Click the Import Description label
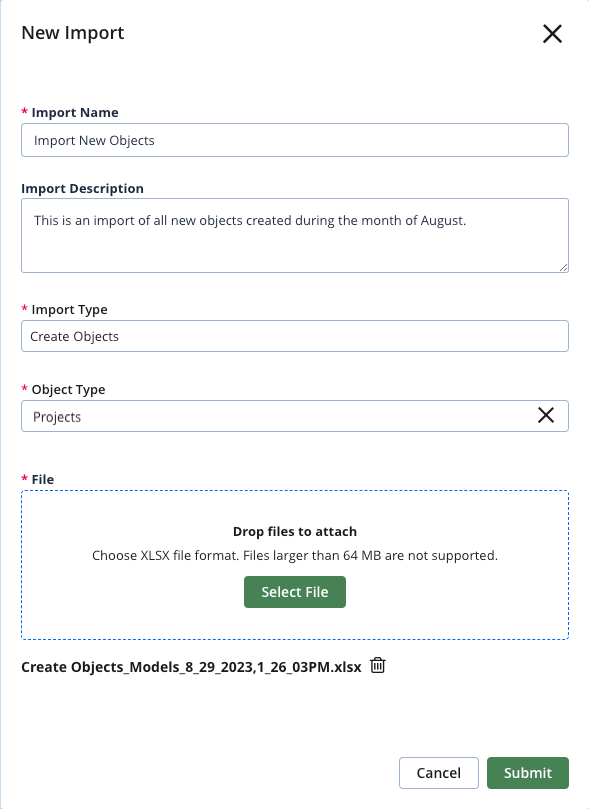 pyautogui.click(x=82, y=188)
